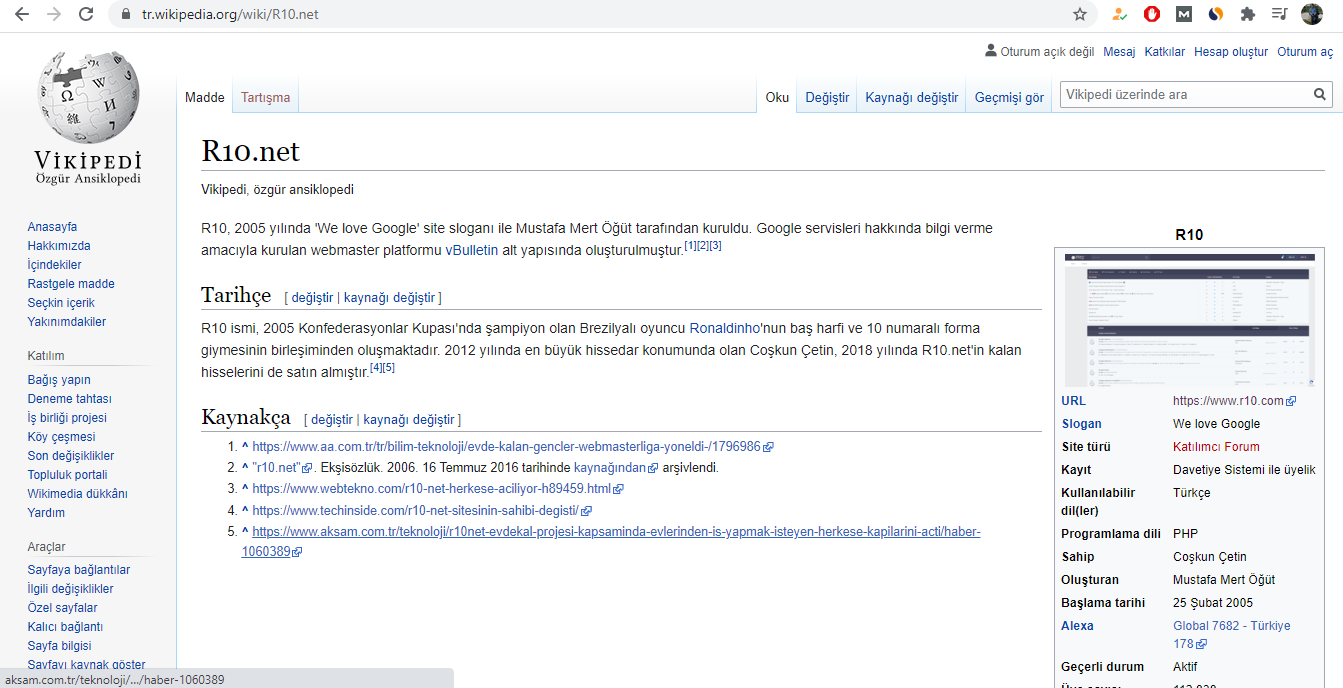Screen dimensions: 1343x688
Task: Click the değiştir link beside Tarihçe
Action: [x=312, y=298]
